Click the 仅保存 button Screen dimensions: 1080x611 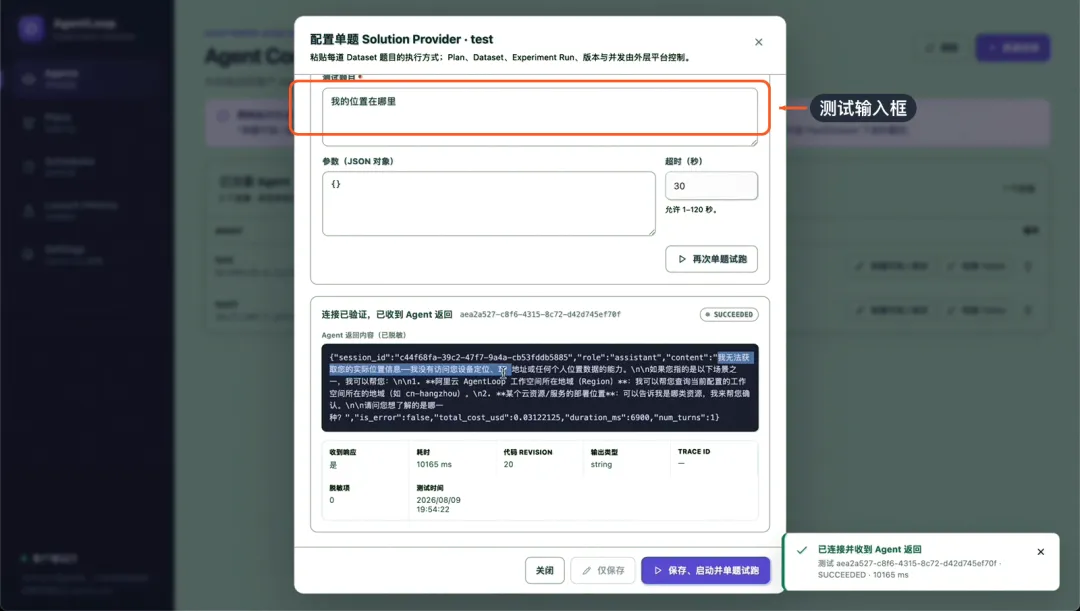[x=603, y=570]
